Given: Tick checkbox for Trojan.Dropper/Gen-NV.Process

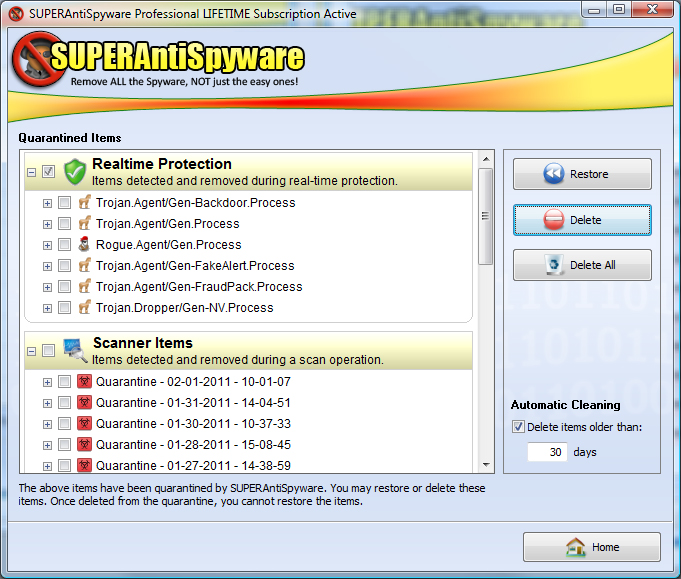Looking at the screenshot, I should [x=64, y=308].
